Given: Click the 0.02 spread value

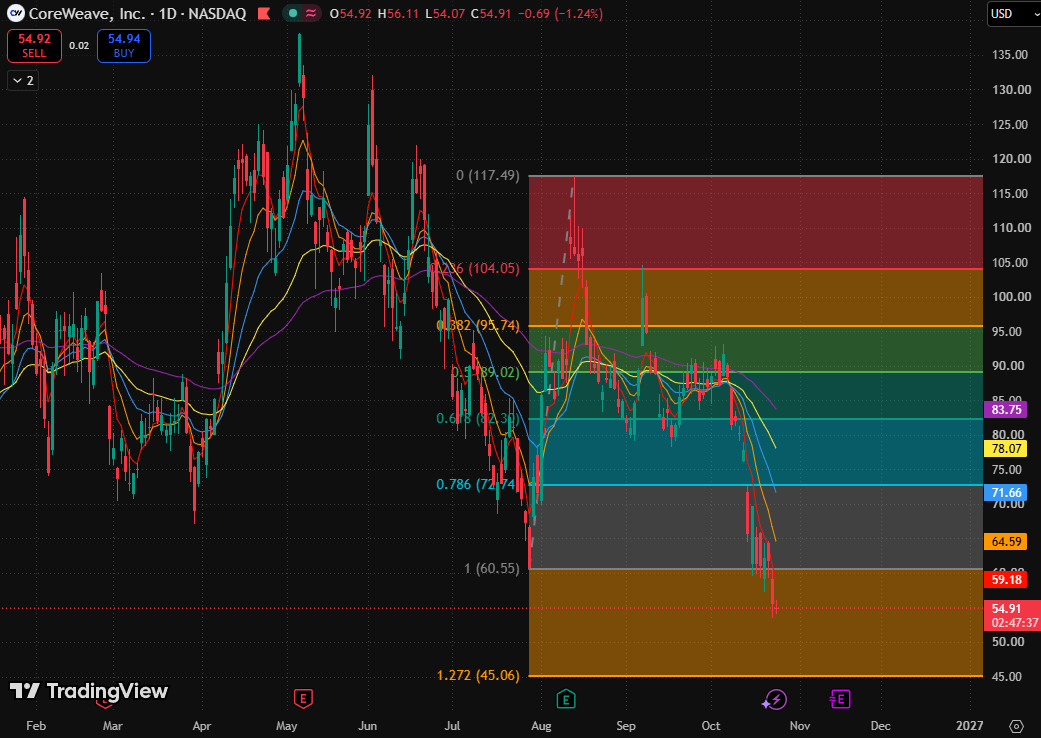Looking at the screenshot, I should click(79, 46).
